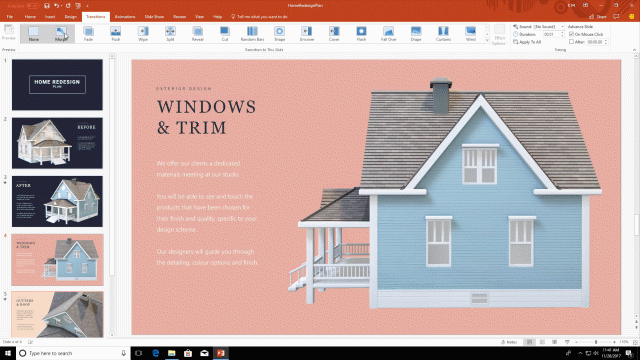Open the Sound dropdown
Screen dimensions: 640x360
(562, 27)
